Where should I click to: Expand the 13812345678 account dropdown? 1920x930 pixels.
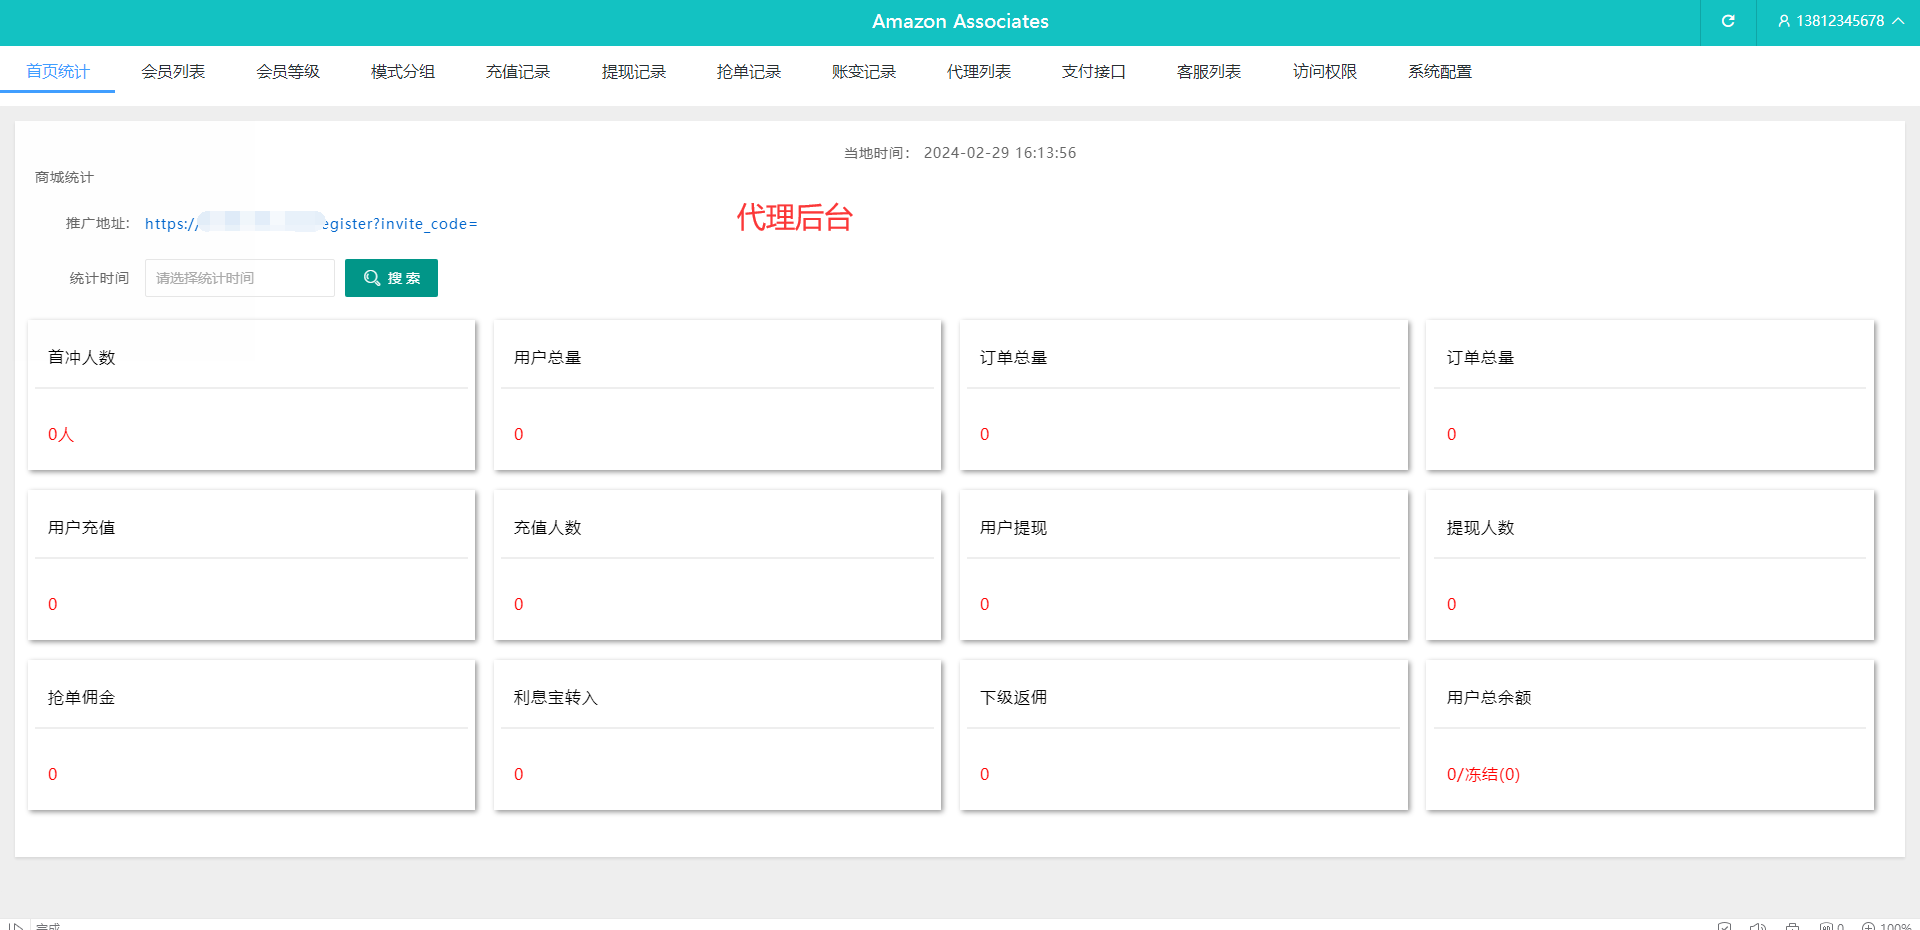click(1839, 21)
